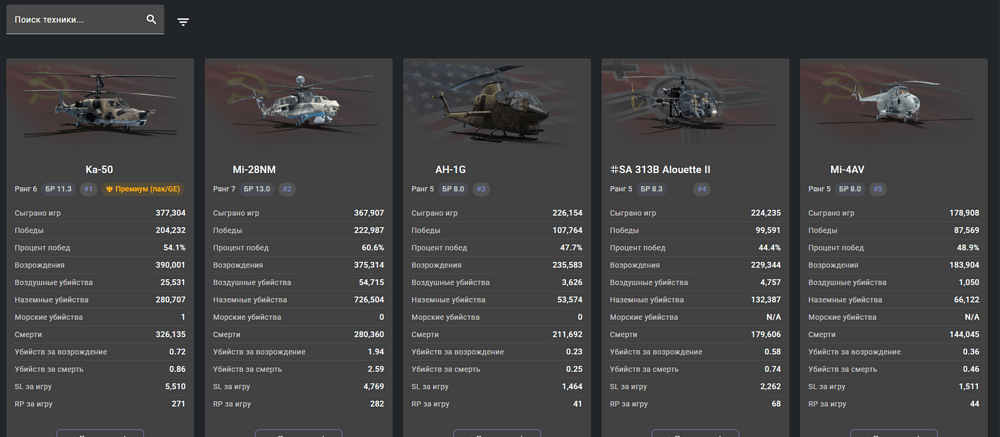Select deaths value '211,692'
The image size is (1000, 437).
(x=568, y=334)
